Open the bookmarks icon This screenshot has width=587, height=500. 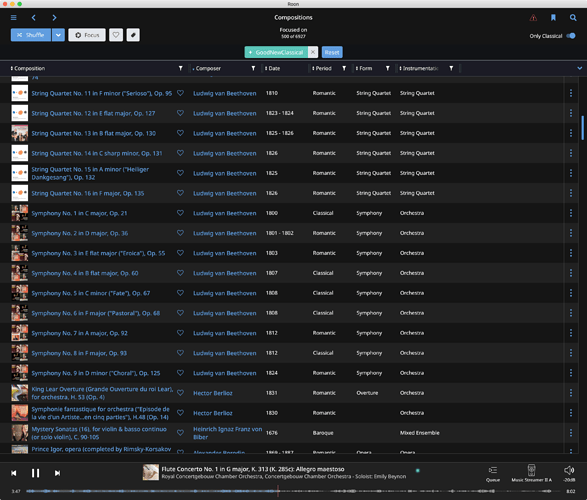click(x=553, y=18)
